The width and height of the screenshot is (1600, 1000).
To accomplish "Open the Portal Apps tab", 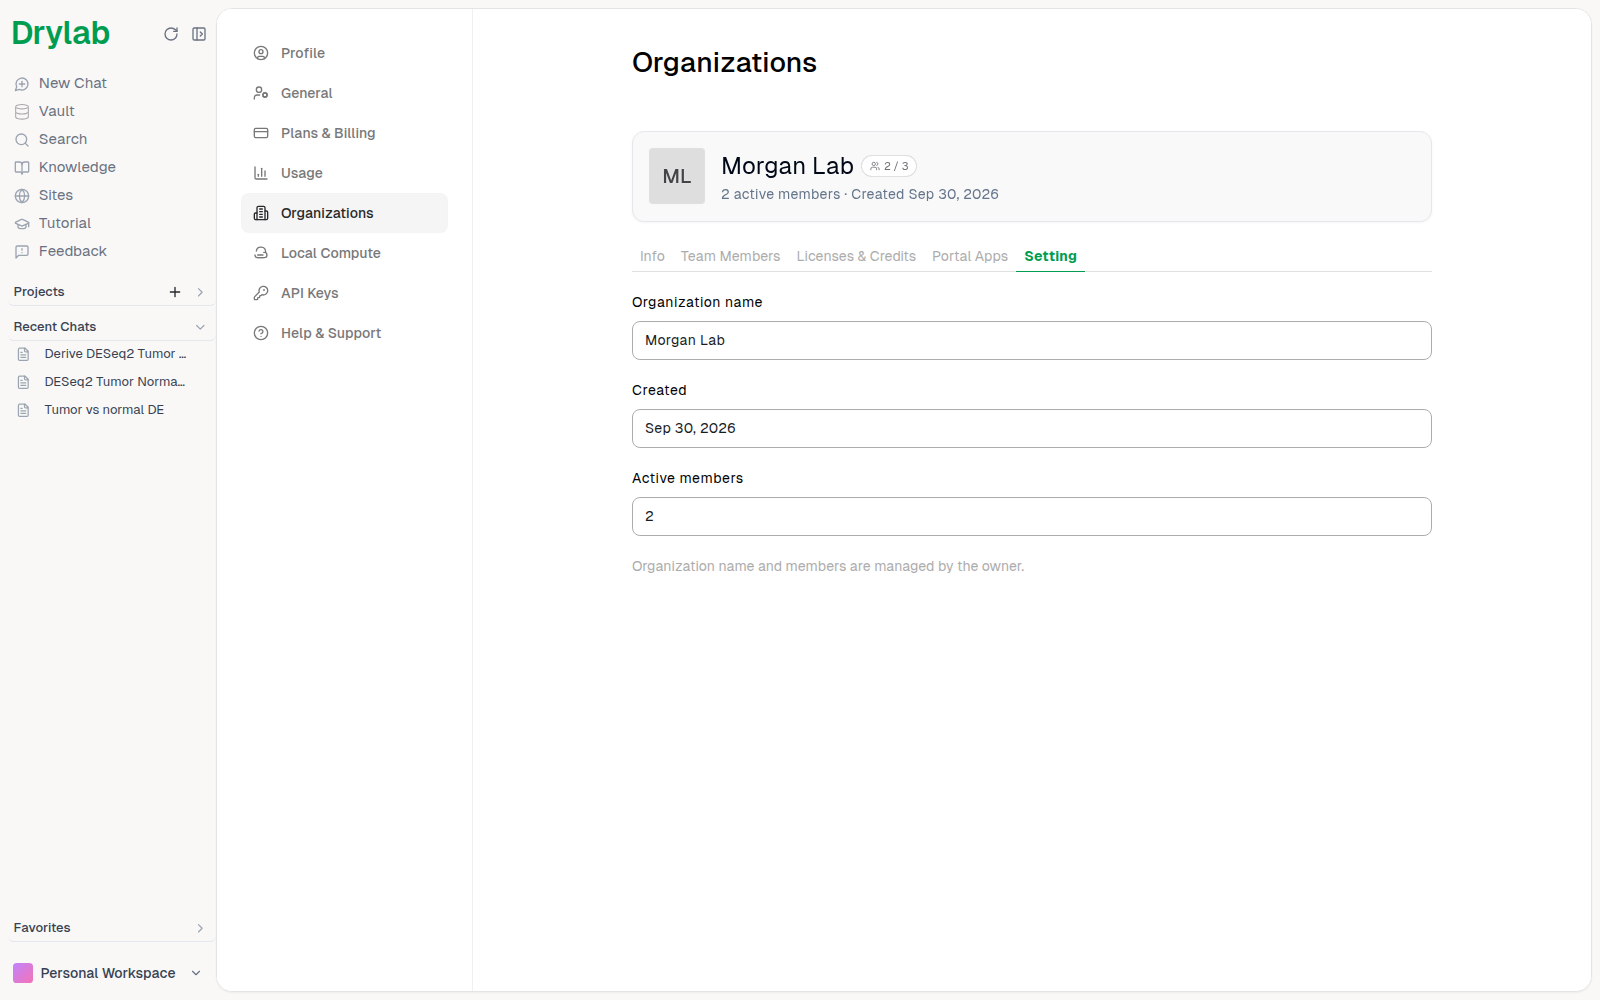I will (x=970, y=256).
